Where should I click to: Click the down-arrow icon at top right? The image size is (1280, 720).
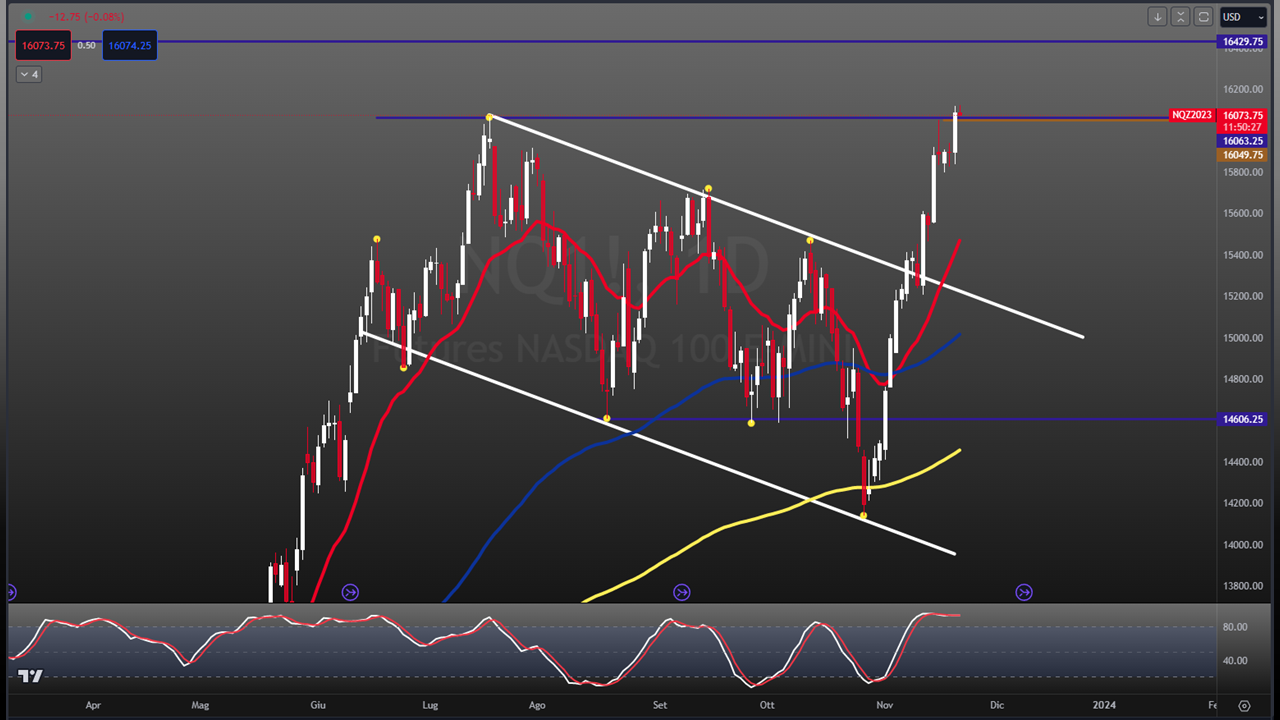coord(1157,17)
